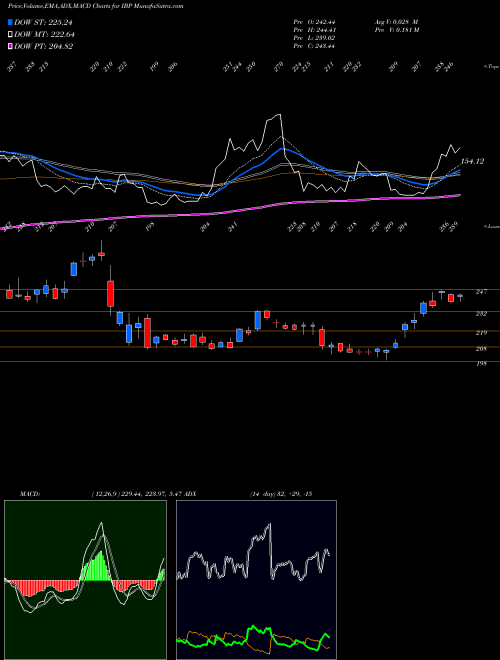Click the last blue candlestick near 247
This screenshot has width=500, height=660.
point(460,296)
